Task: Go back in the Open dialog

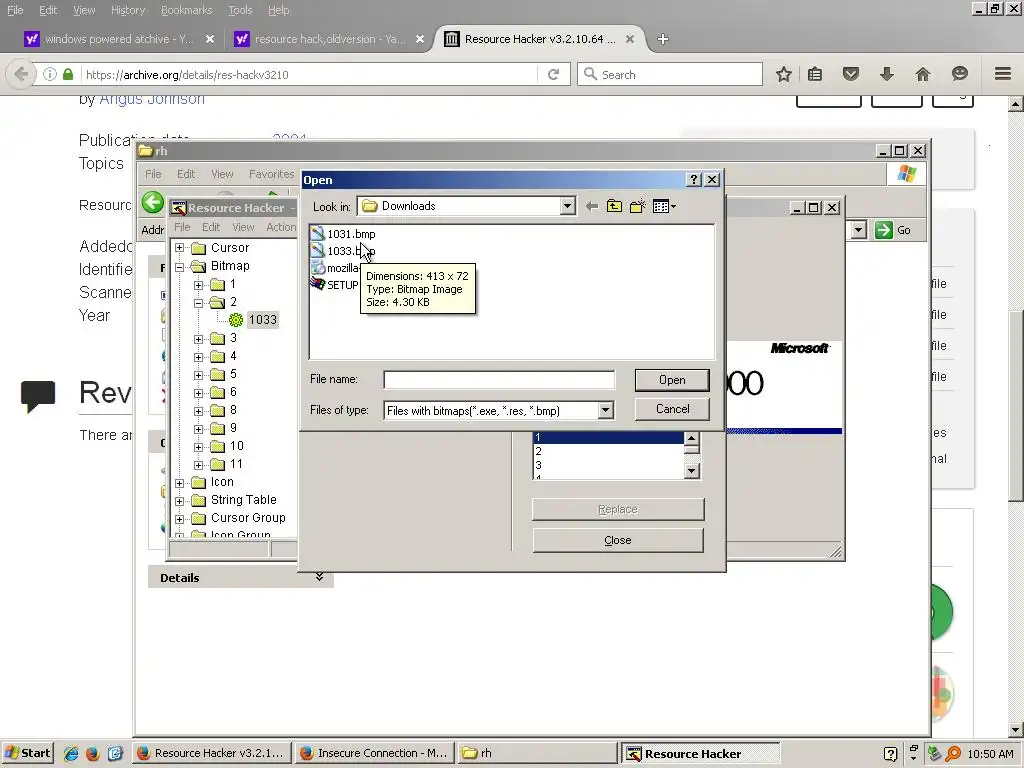Action: point(592,206)
